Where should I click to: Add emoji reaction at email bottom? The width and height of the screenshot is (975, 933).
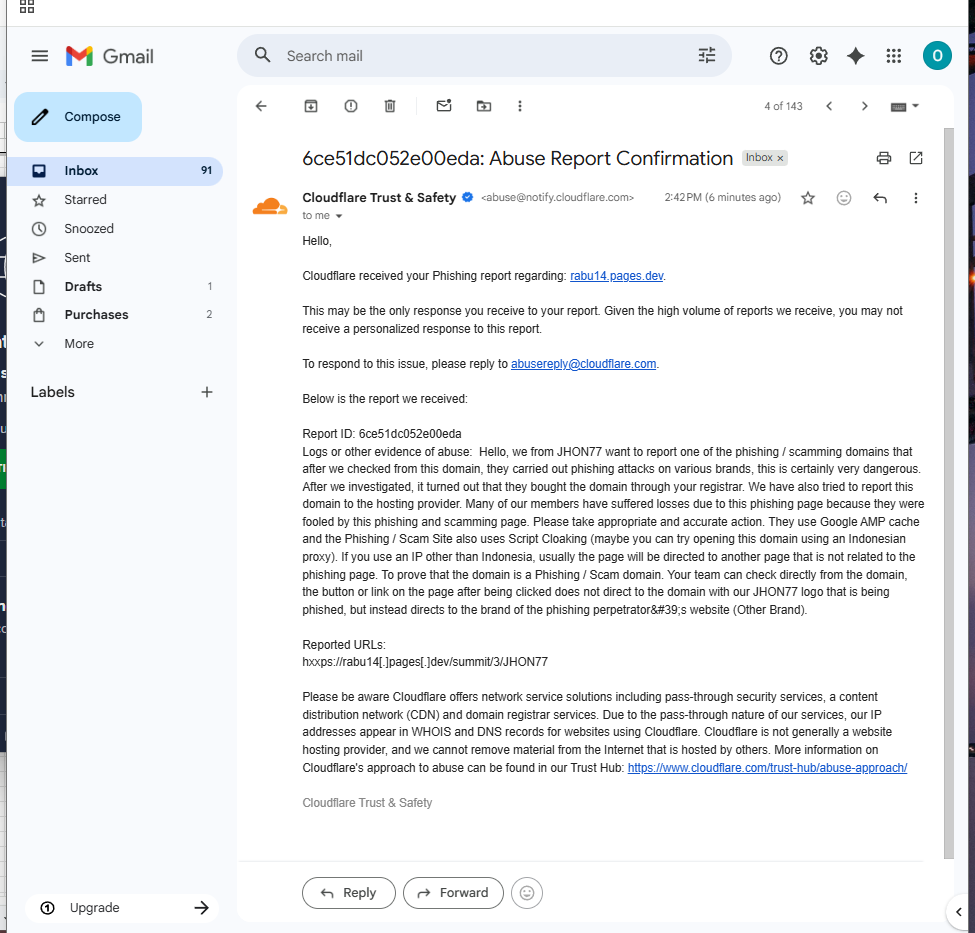(x=527, y=893)
